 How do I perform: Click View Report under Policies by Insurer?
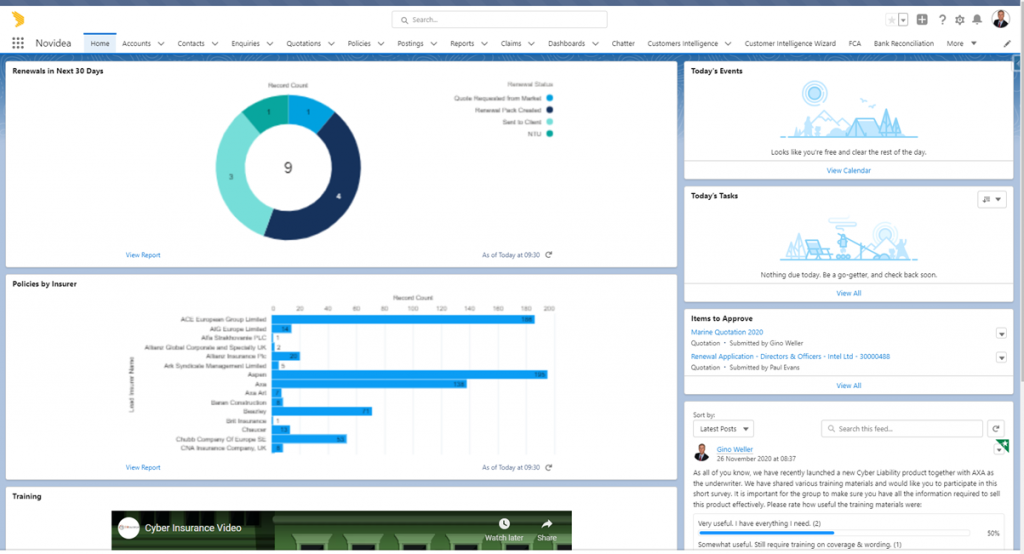tap(143, 467)
